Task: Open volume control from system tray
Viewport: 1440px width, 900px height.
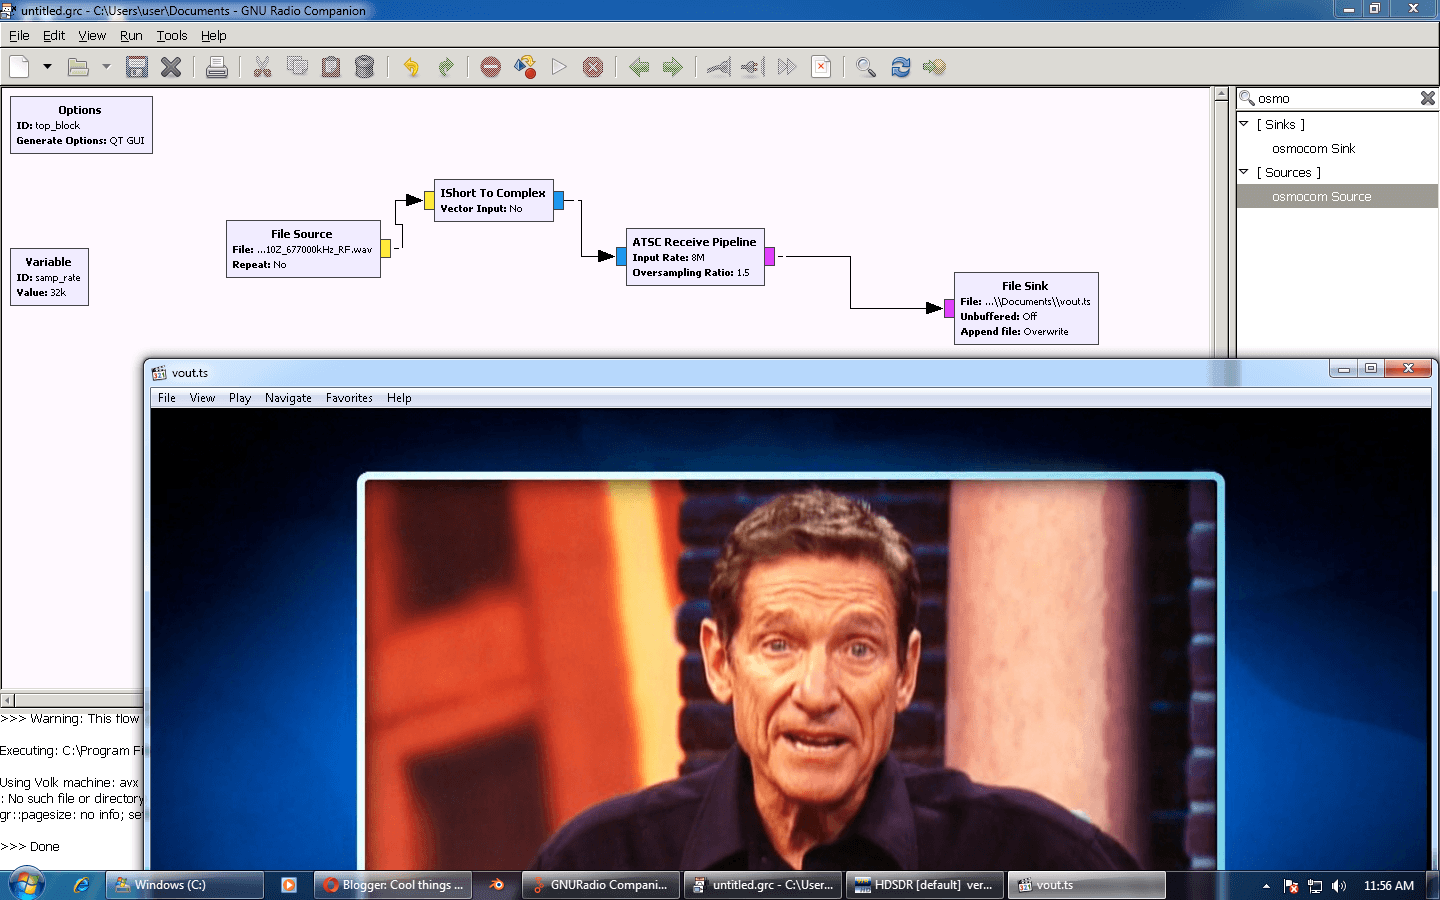Action: pyautogui.click(x=1340, y=886)
